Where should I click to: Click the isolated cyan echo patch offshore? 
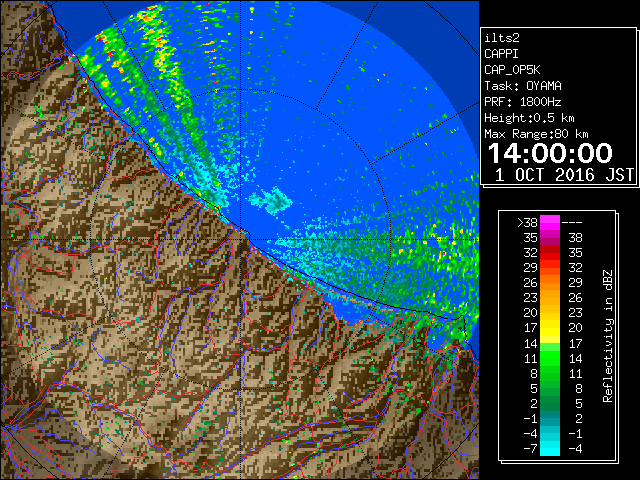(271, 200)
